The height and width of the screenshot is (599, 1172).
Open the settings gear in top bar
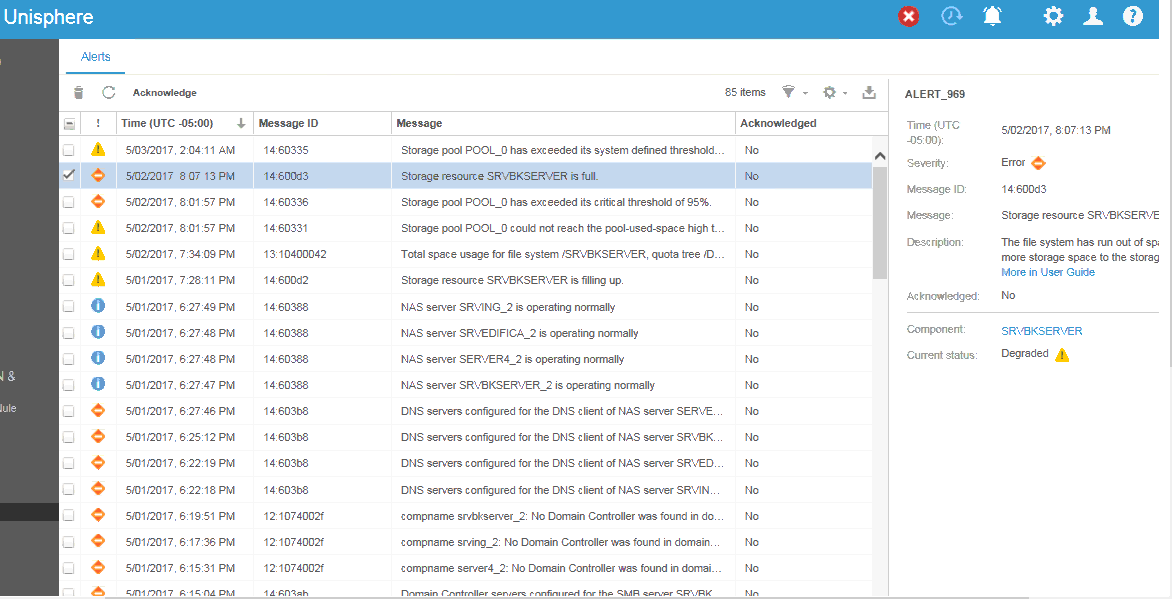tap(1053, 16)
